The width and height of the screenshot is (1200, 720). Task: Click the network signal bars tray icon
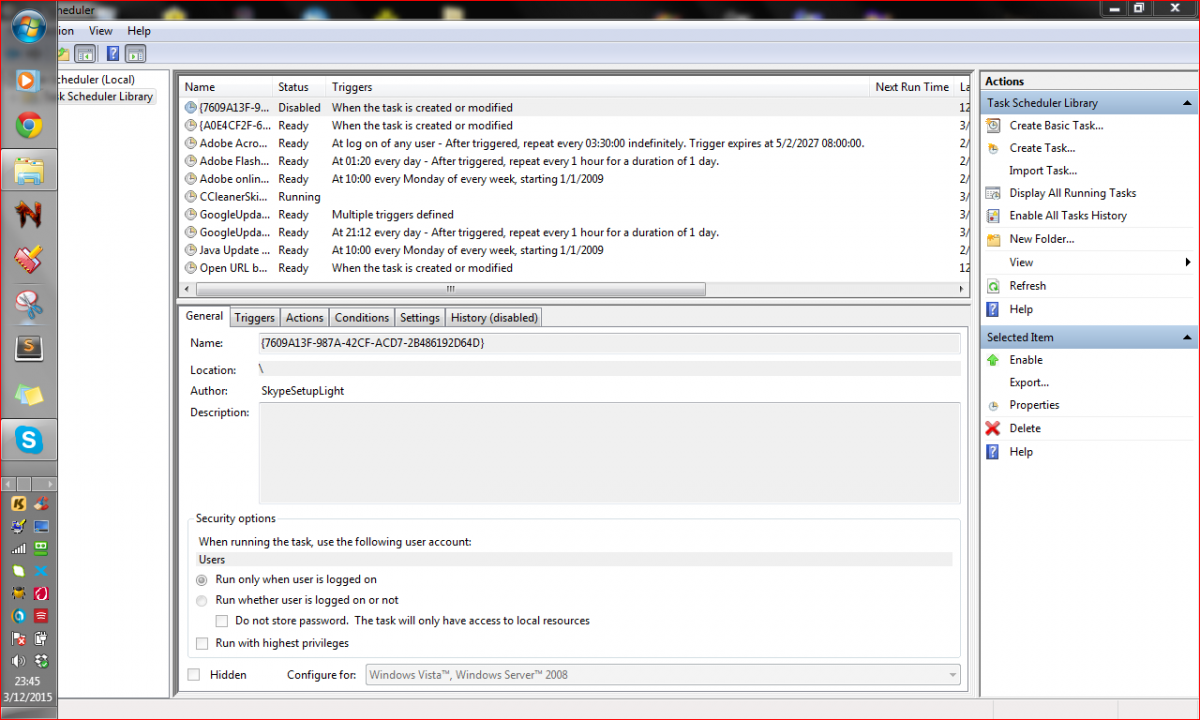coord(18,548)
